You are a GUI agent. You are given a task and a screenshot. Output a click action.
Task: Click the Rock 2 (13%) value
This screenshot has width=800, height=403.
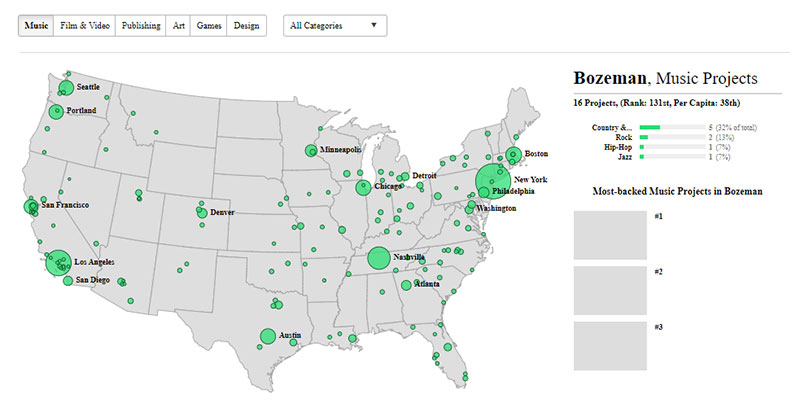(720, 137)
